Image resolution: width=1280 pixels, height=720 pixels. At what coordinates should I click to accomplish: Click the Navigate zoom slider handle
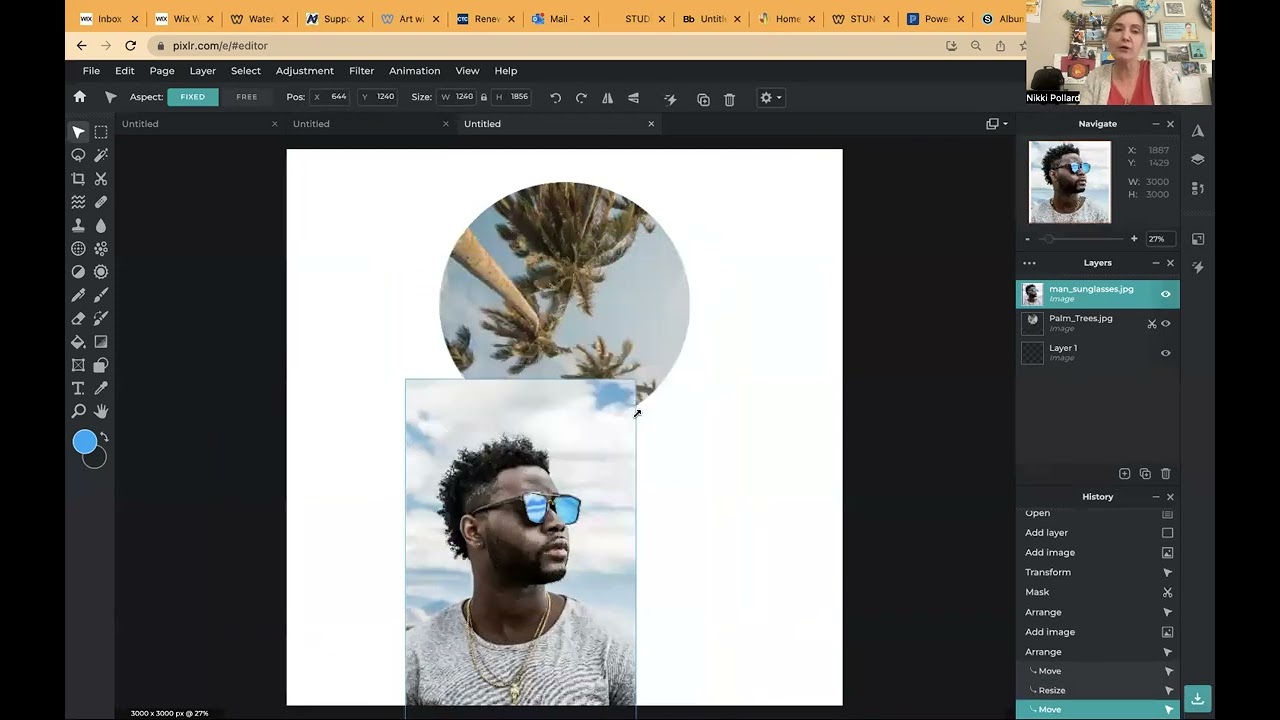[1047, 239]
